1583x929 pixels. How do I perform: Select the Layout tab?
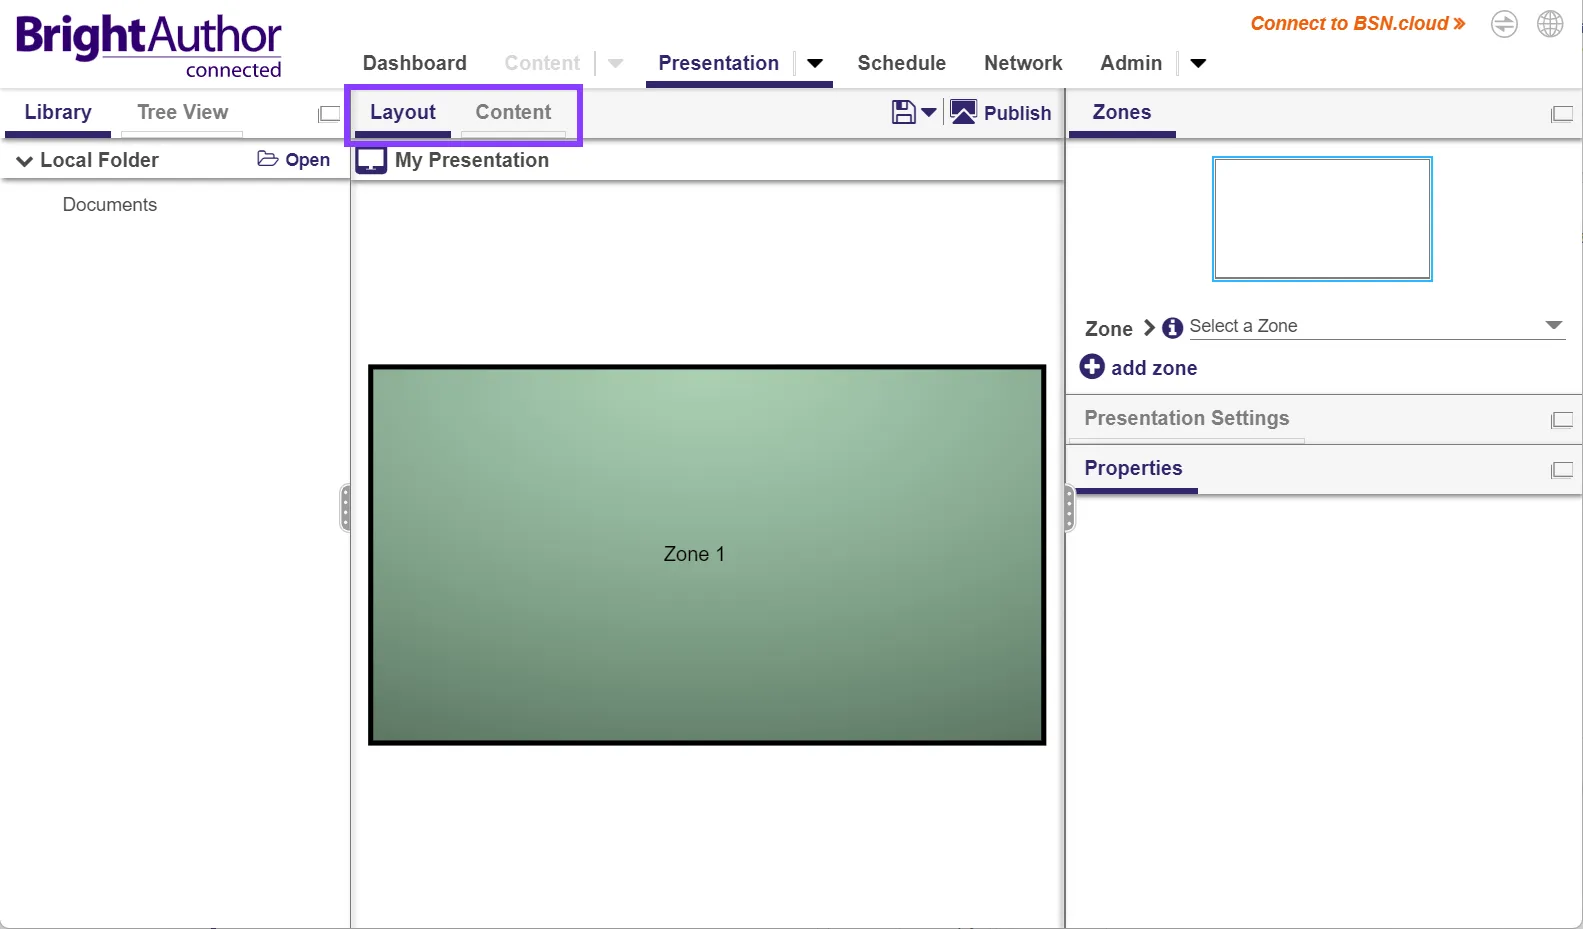click(x=403, y=112)
